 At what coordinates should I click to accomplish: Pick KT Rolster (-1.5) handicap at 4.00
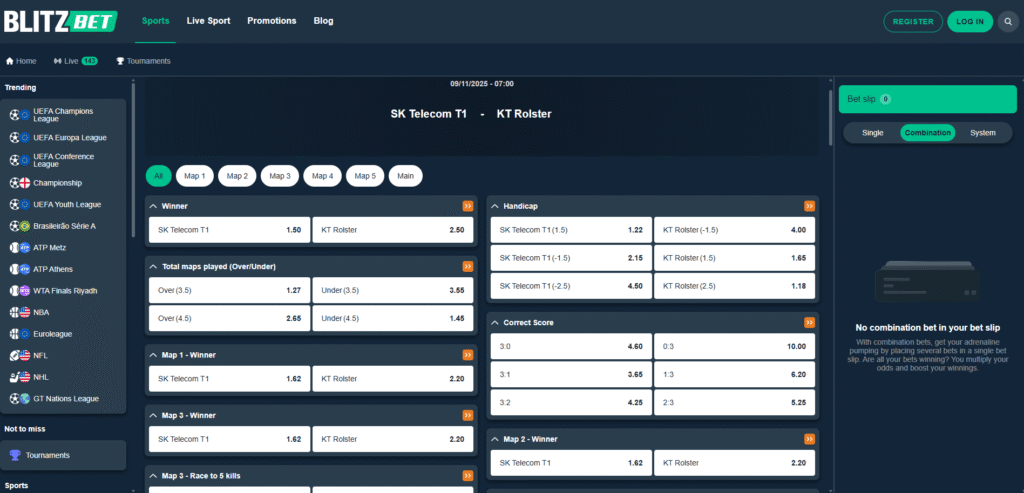(x=735, y=230)
